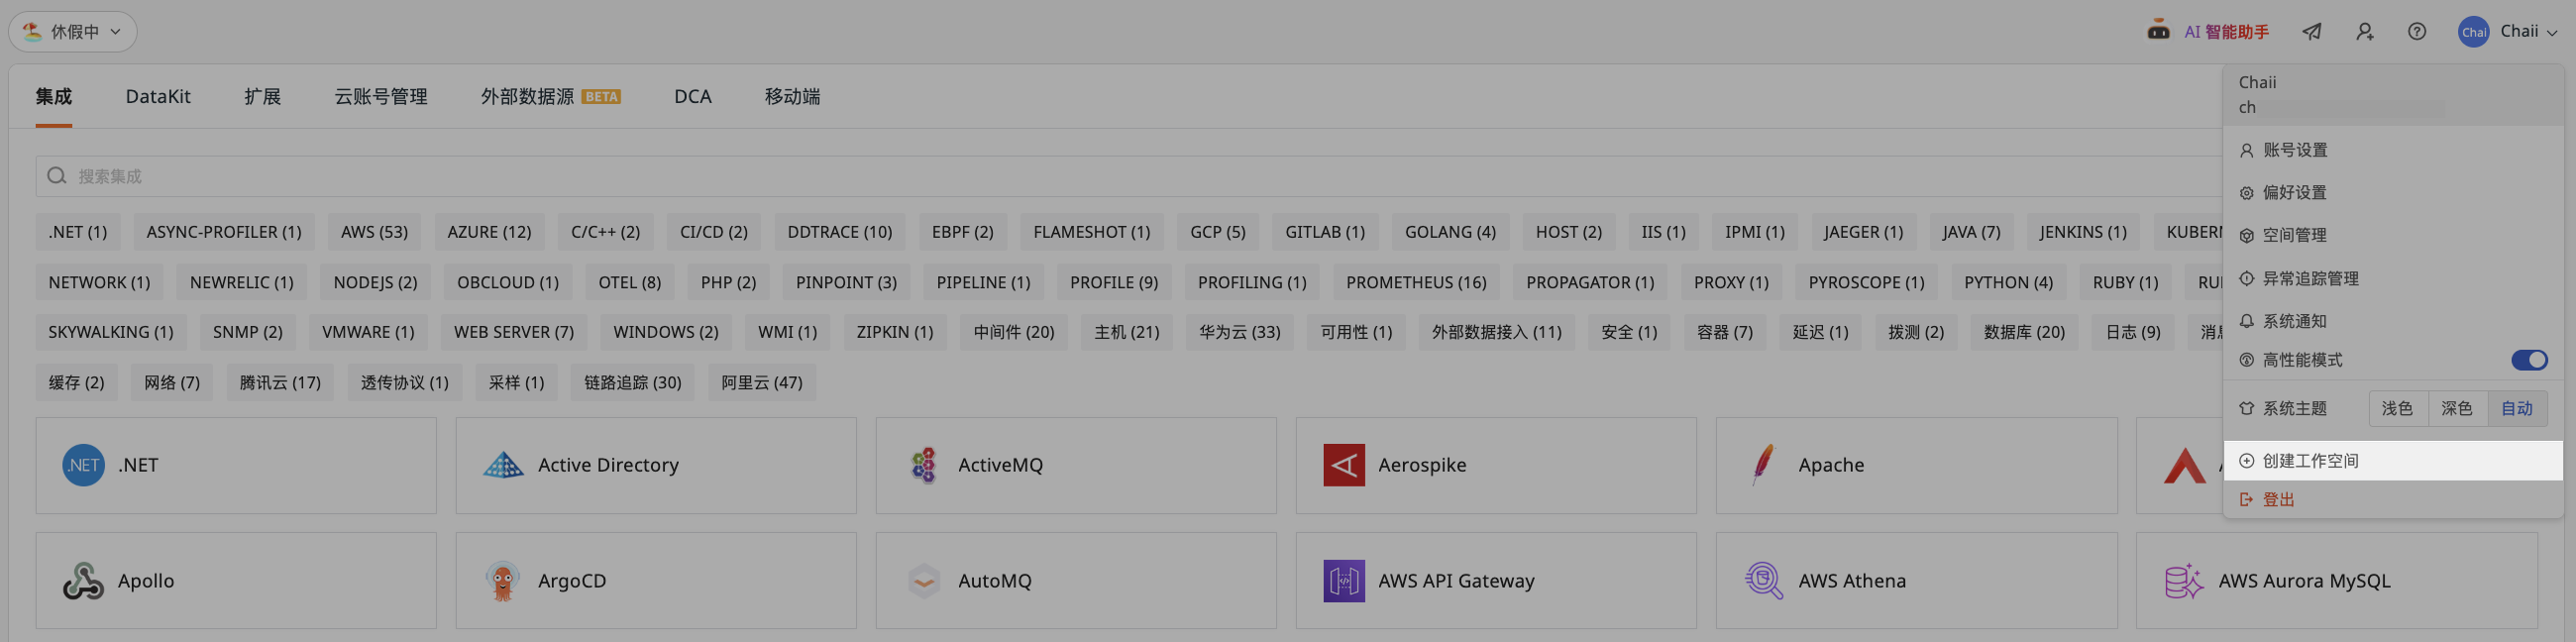
Task: Click the 偏好设置 gear icon
Action: [x=2246, y=193]
